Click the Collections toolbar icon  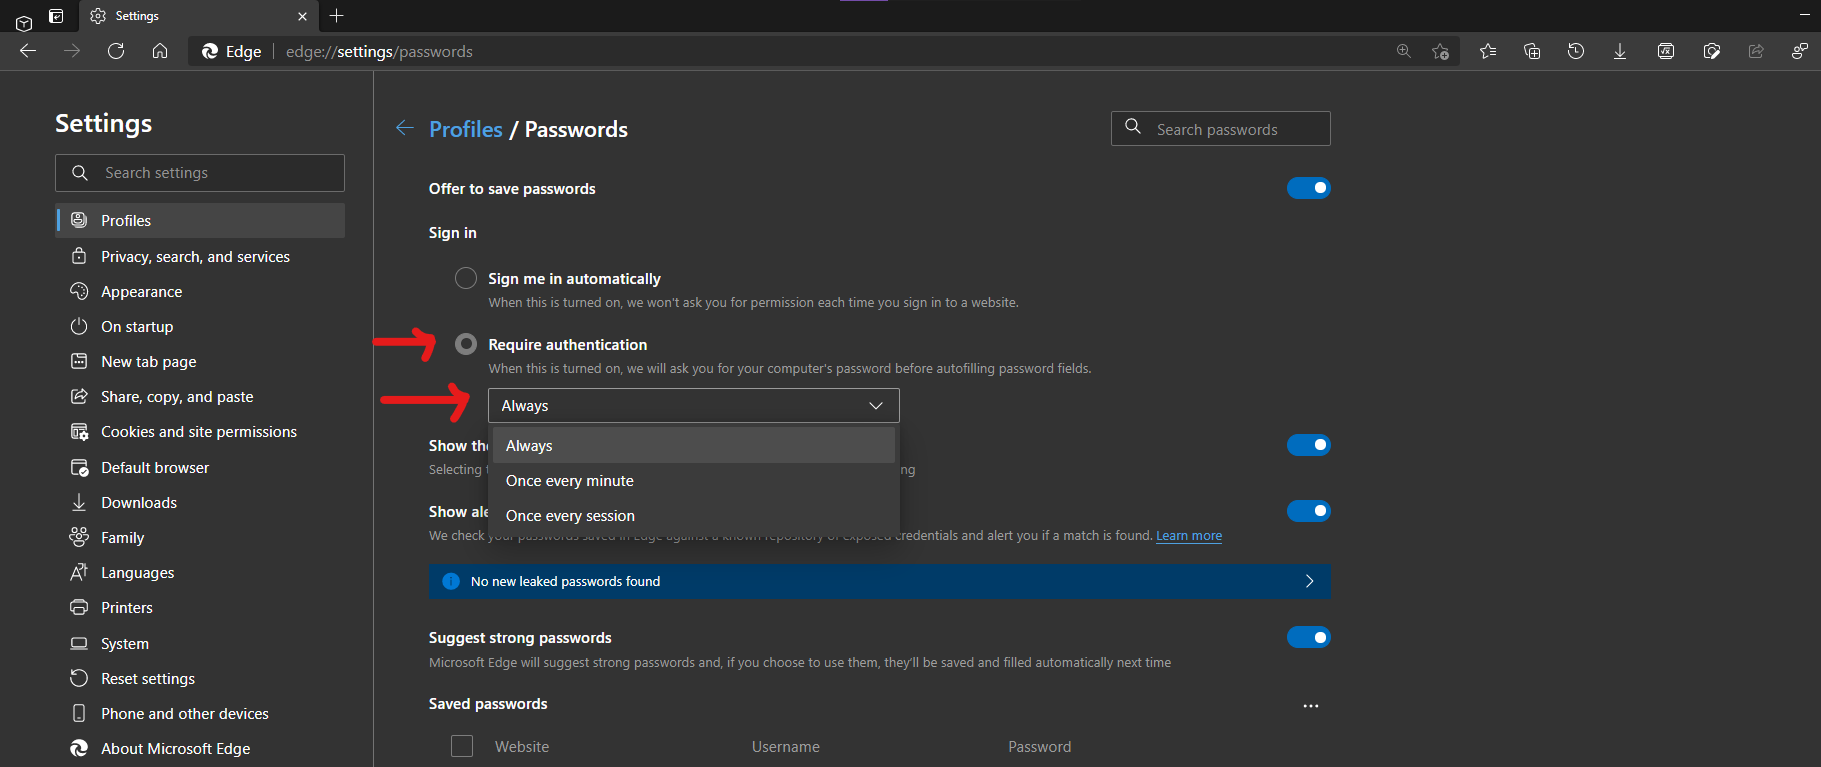click(1532, 51)
